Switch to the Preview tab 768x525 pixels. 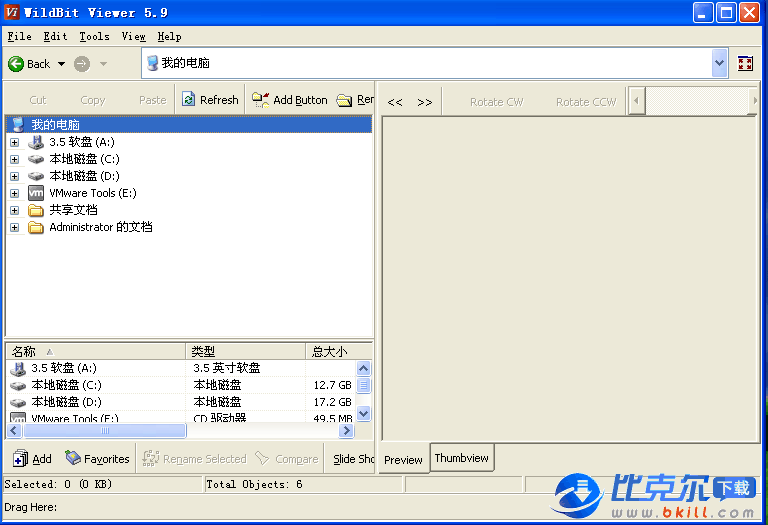403,460
